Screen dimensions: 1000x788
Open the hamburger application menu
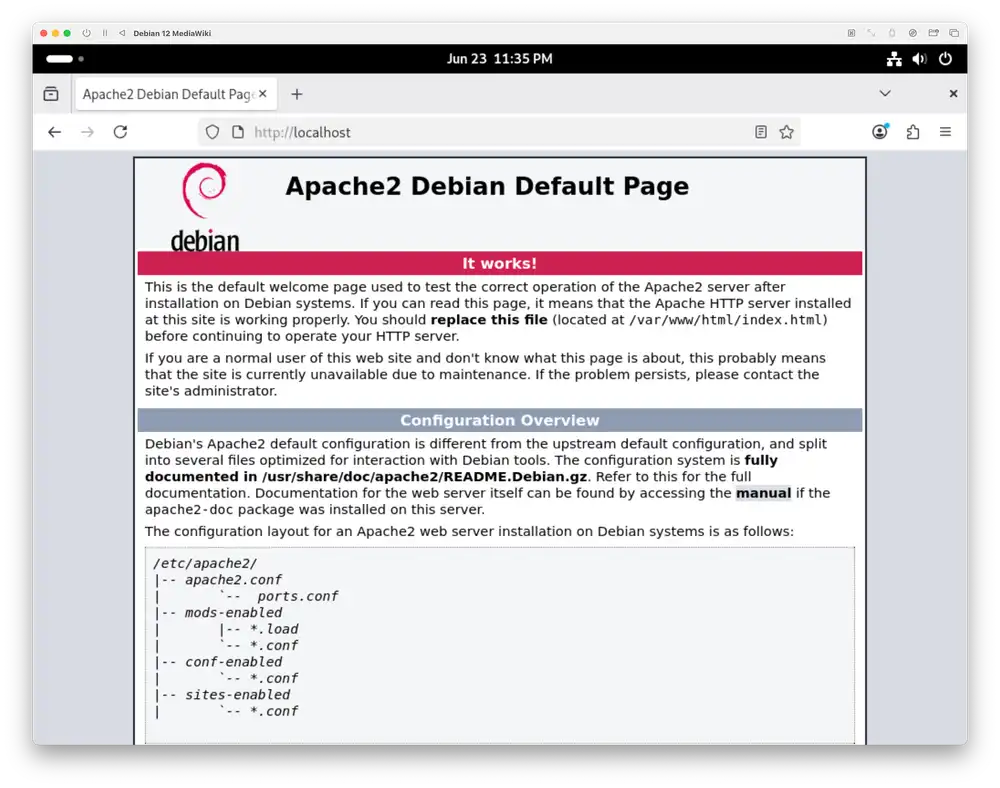945,132
